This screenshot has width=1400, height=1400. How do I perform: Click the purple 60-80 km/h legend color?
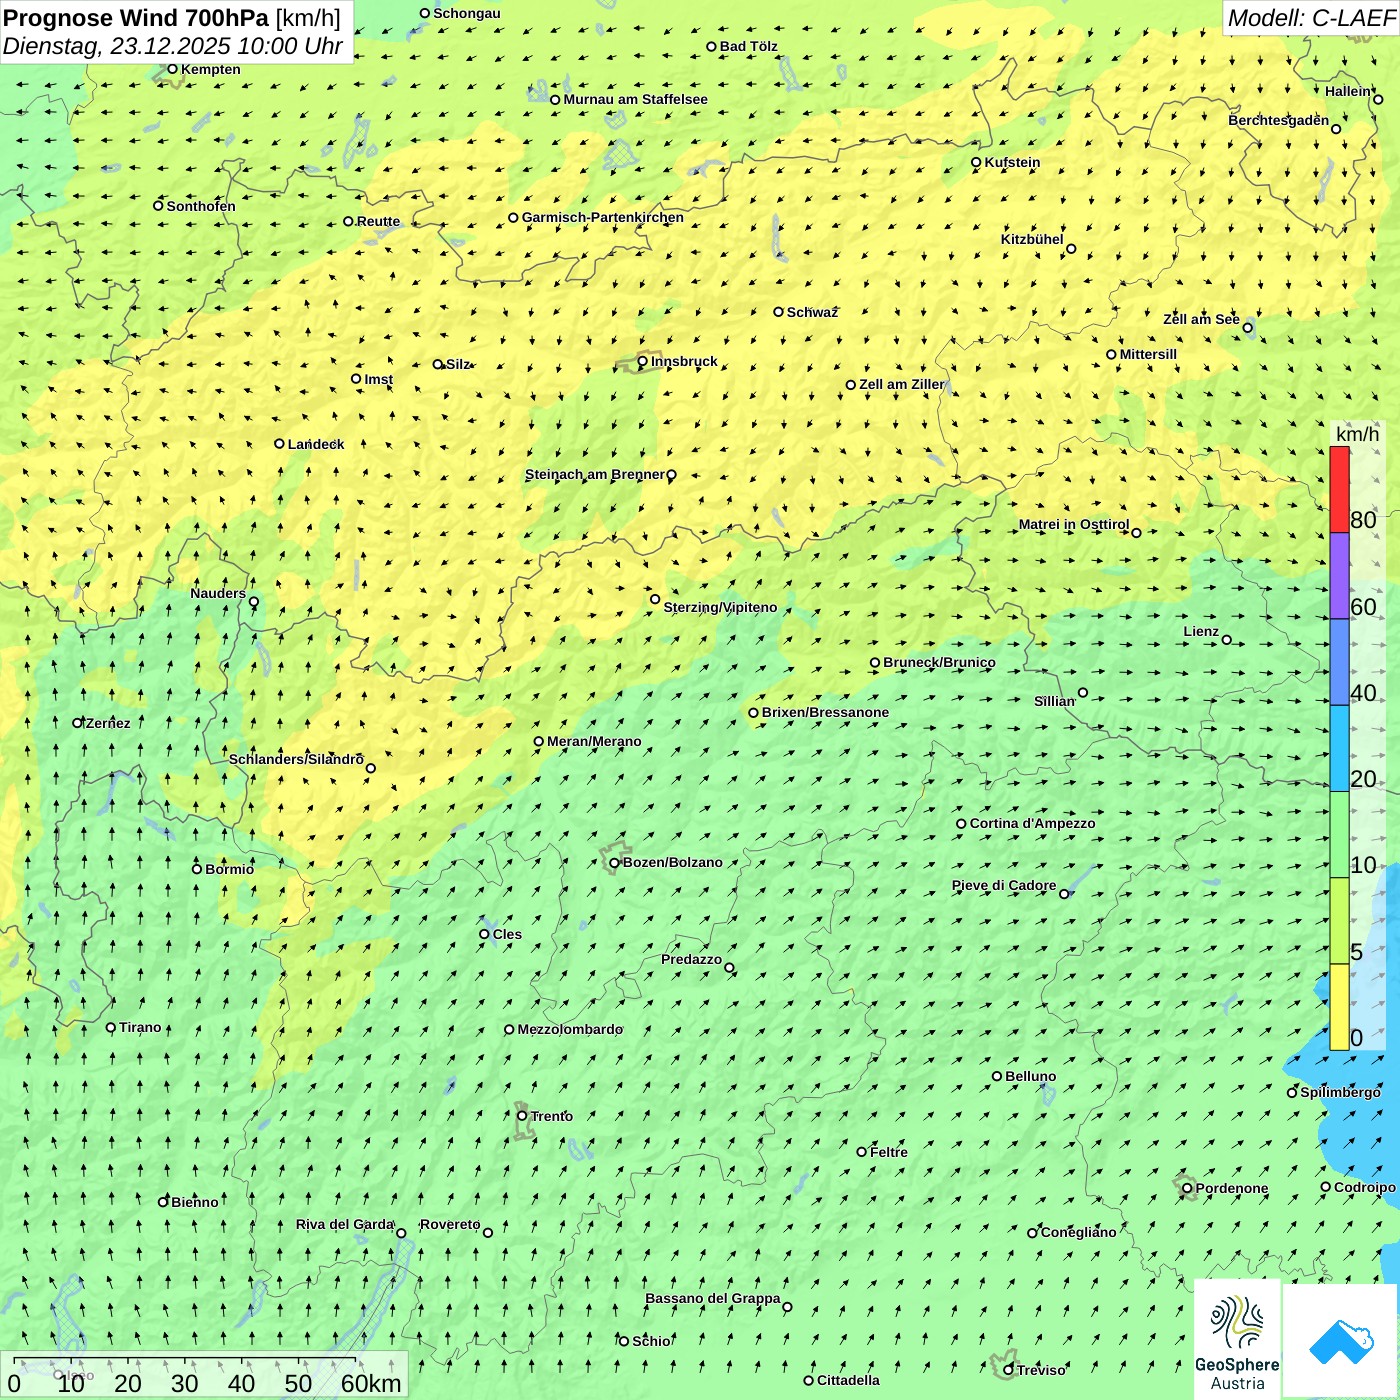1339,576
